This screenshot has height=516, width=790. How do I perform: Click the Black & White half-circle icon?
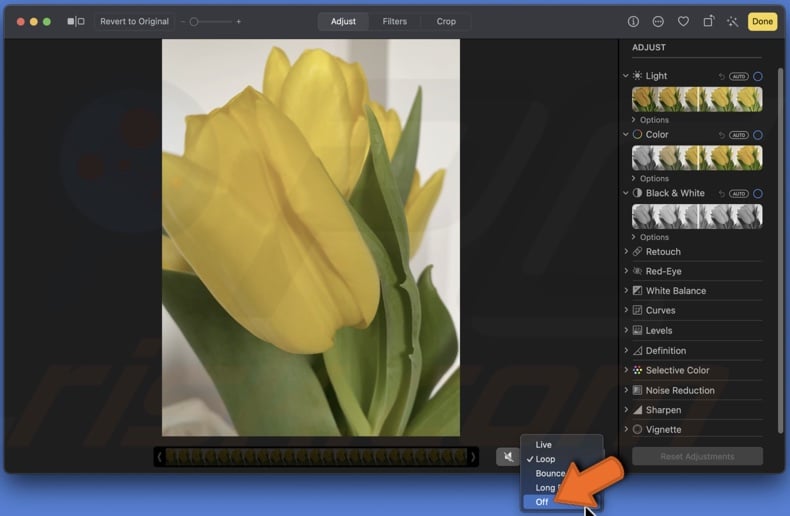coord(637,193)
